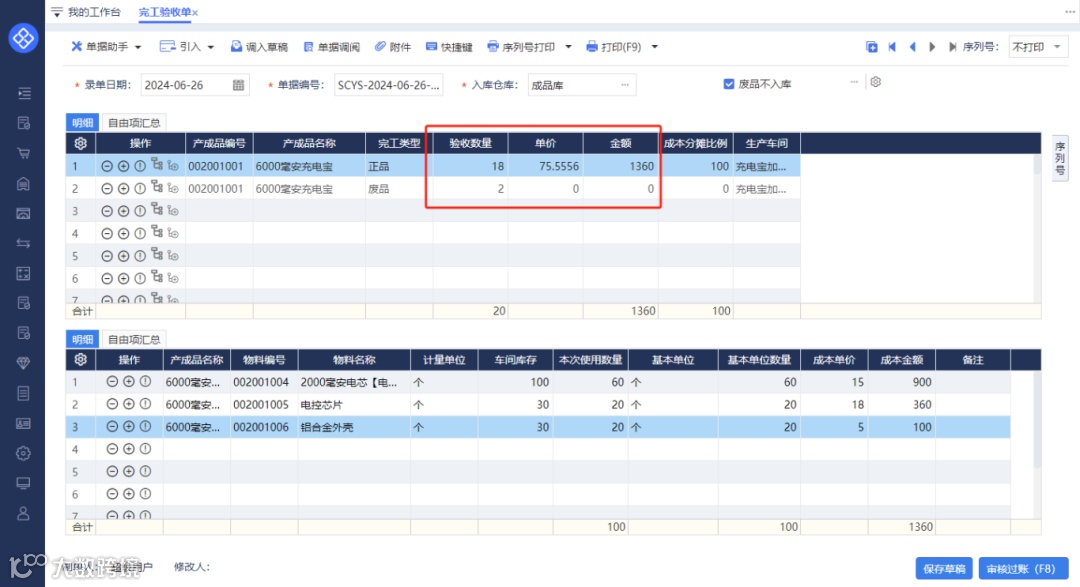The image size is (1080, 587).
Task: Click lower material table column settings gear
Action: click(81, 360)
